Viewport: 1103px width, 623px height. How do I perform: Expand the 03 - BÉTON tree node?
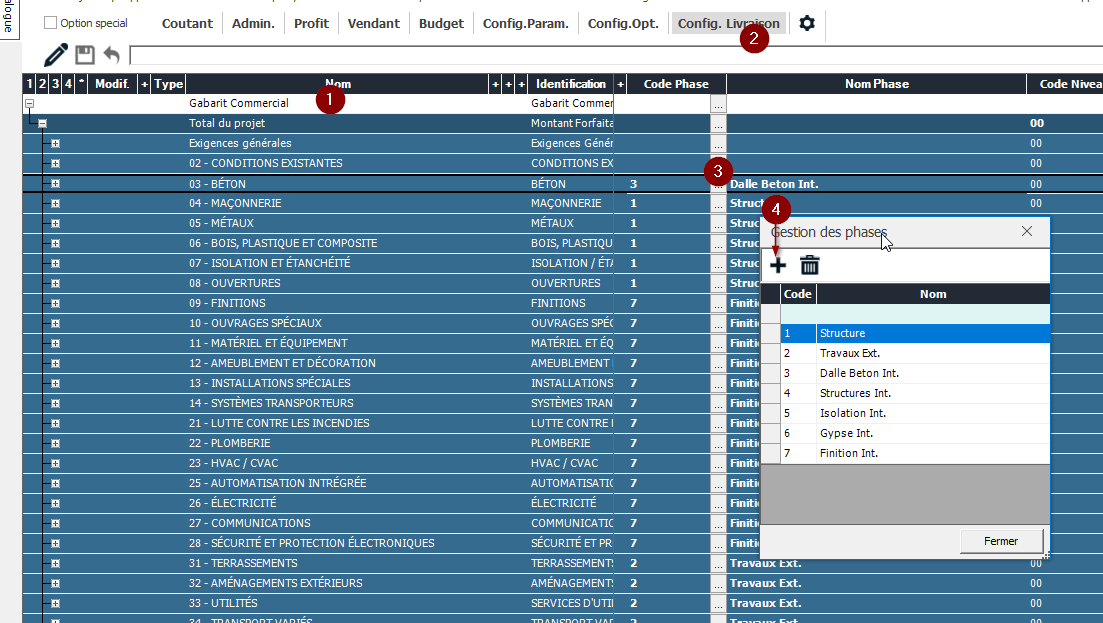point(55,184)
